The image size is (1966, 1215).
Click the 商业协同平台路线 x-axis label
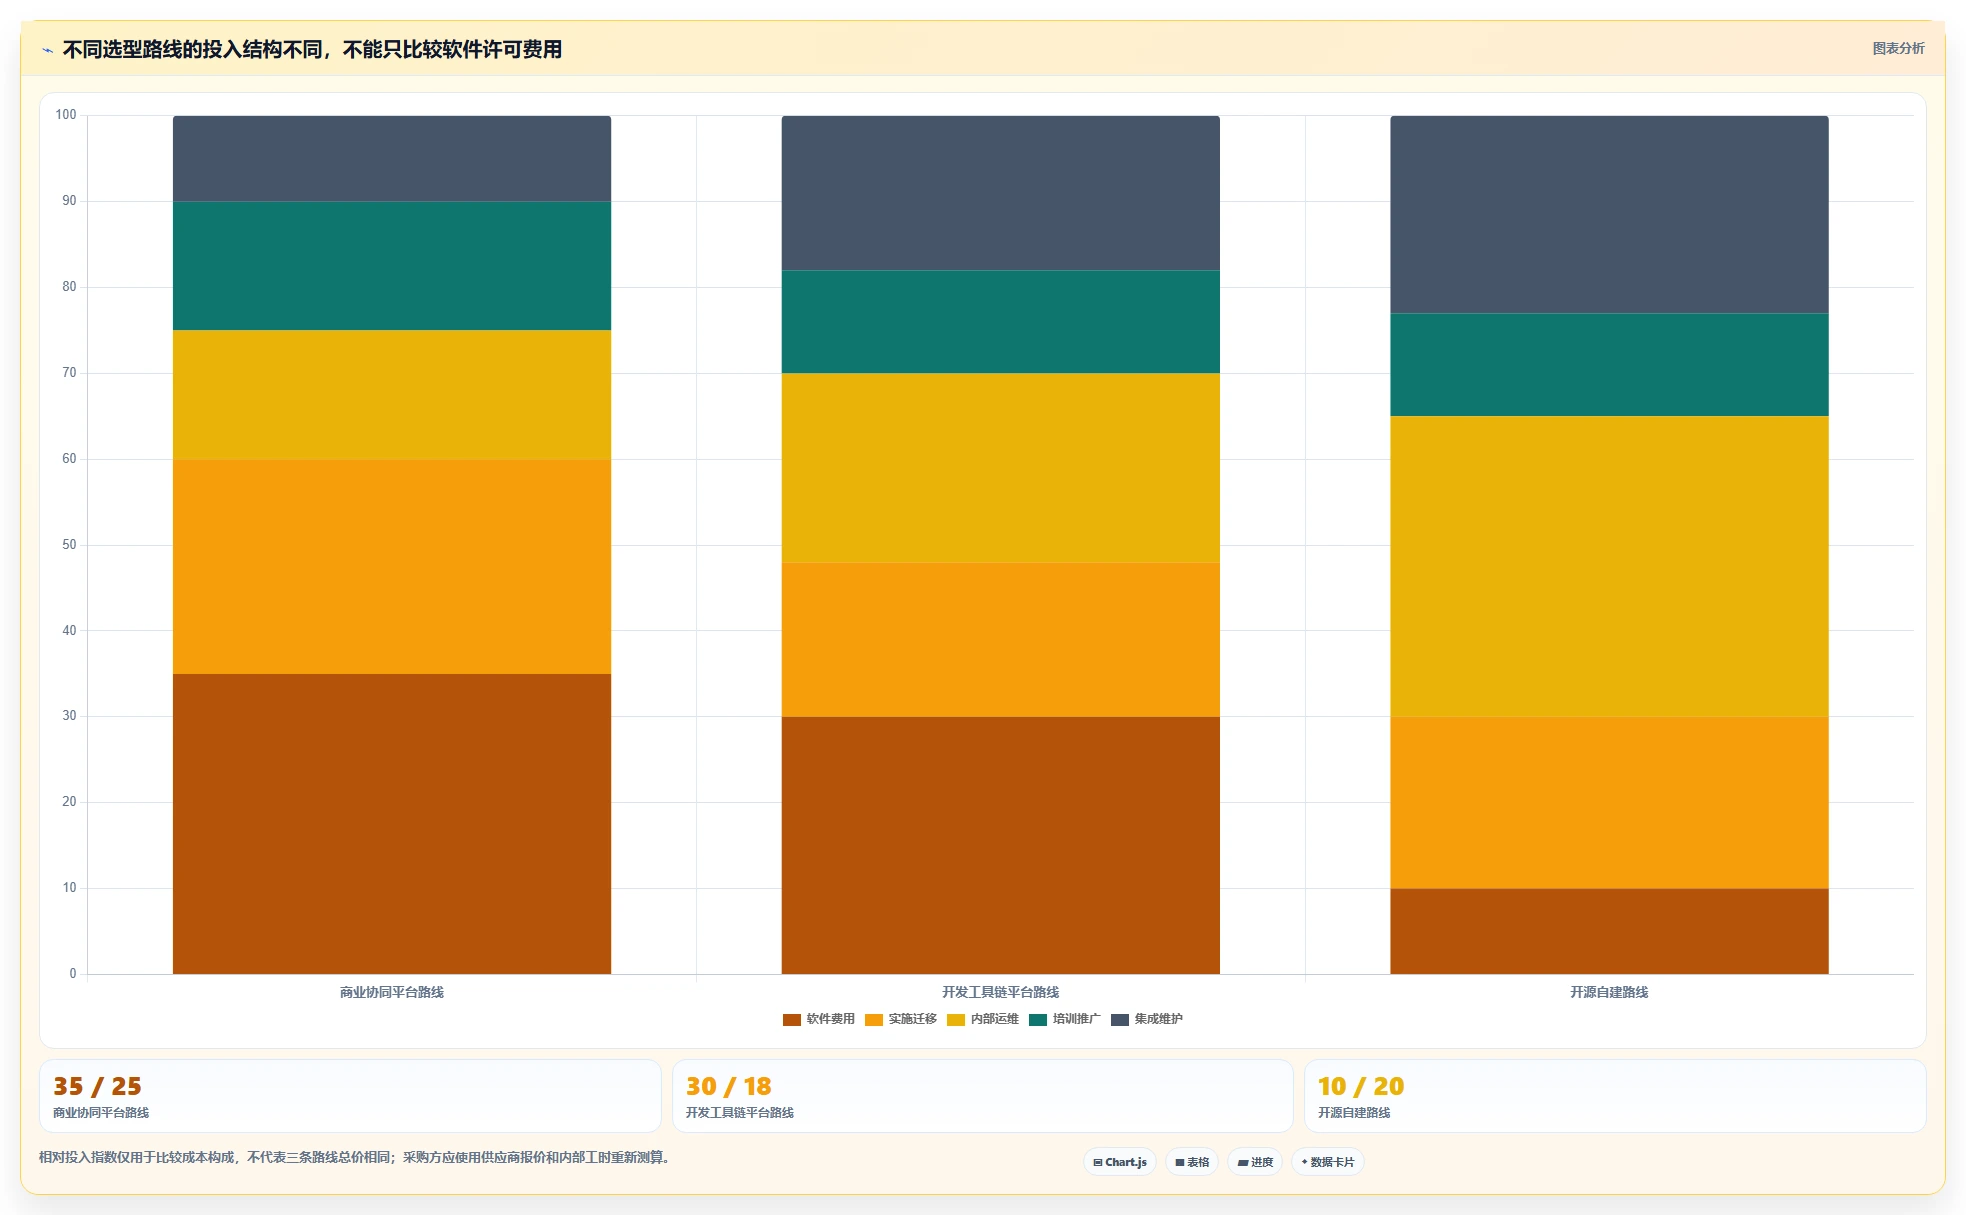(x=392, y=992)
